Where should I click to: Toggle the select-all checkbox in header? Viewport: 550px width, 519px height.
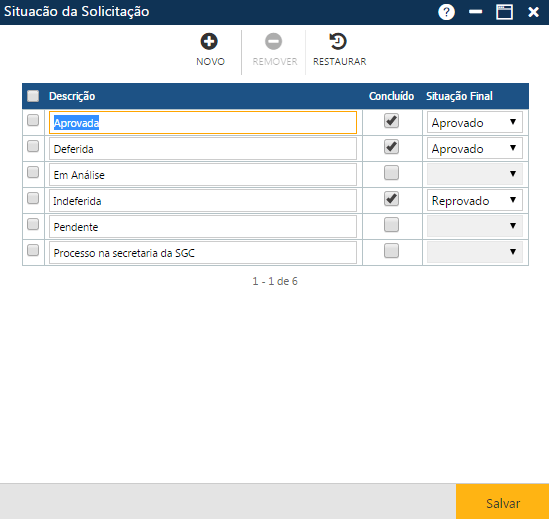click(x=33, y=96)
